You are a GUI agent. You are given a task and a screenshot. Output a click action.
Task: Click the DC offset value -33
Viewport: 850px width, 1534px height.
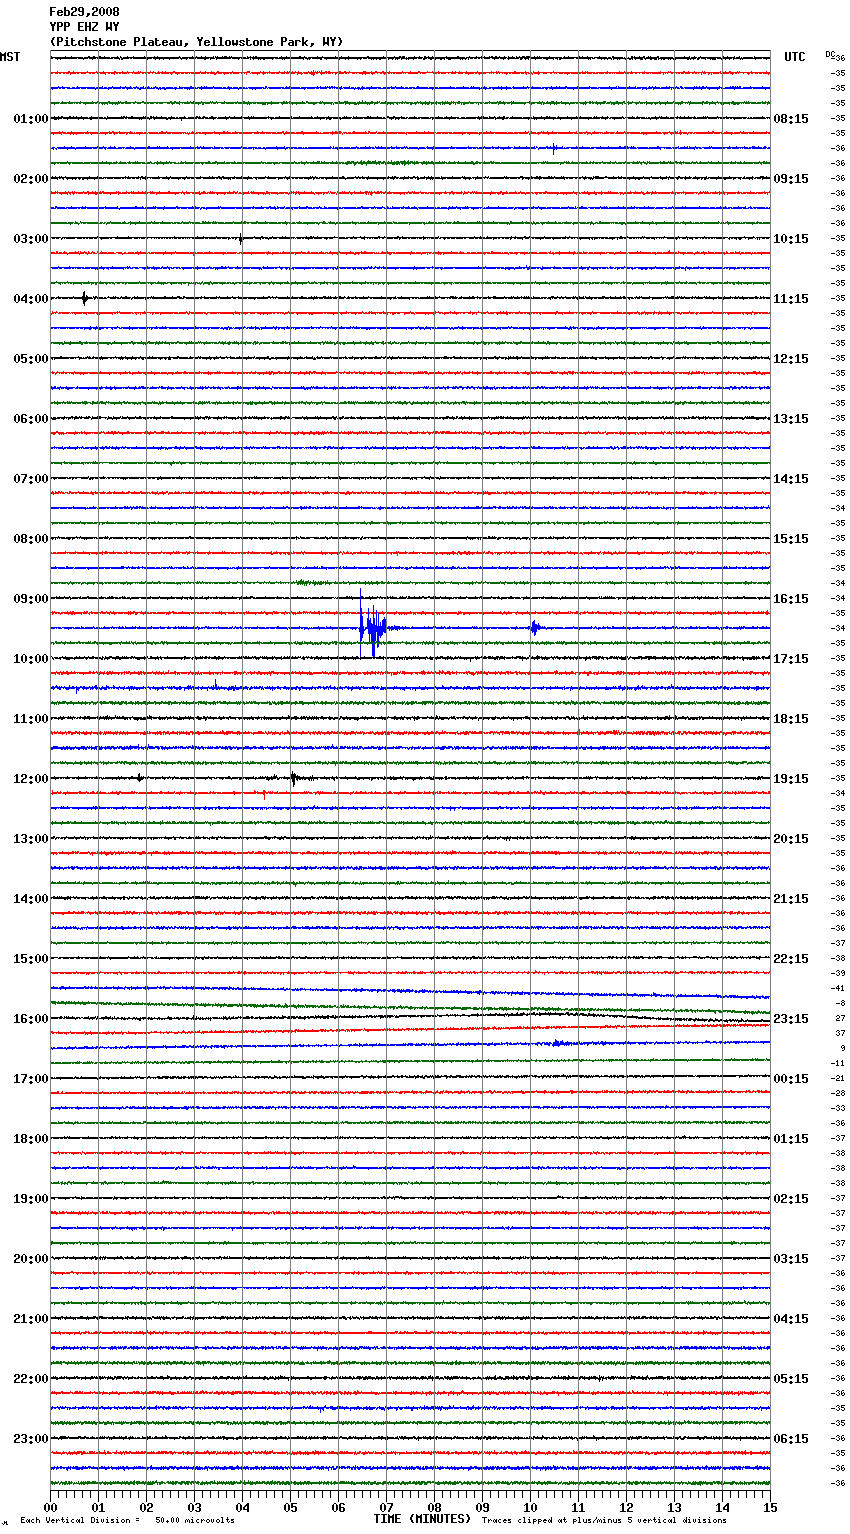pos(838,1109)
